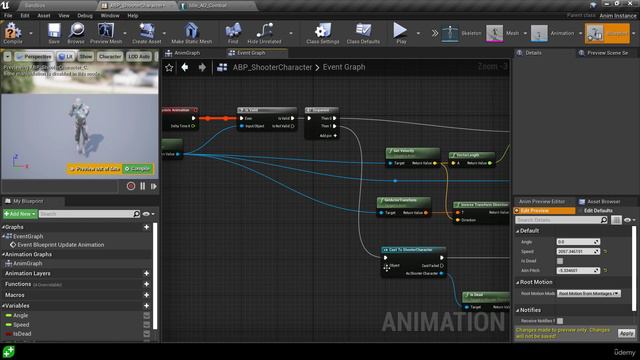Image resolution: width=640 pixels, height=360 pixels.
Task: Collapse the Variables section
Action: 3,306
